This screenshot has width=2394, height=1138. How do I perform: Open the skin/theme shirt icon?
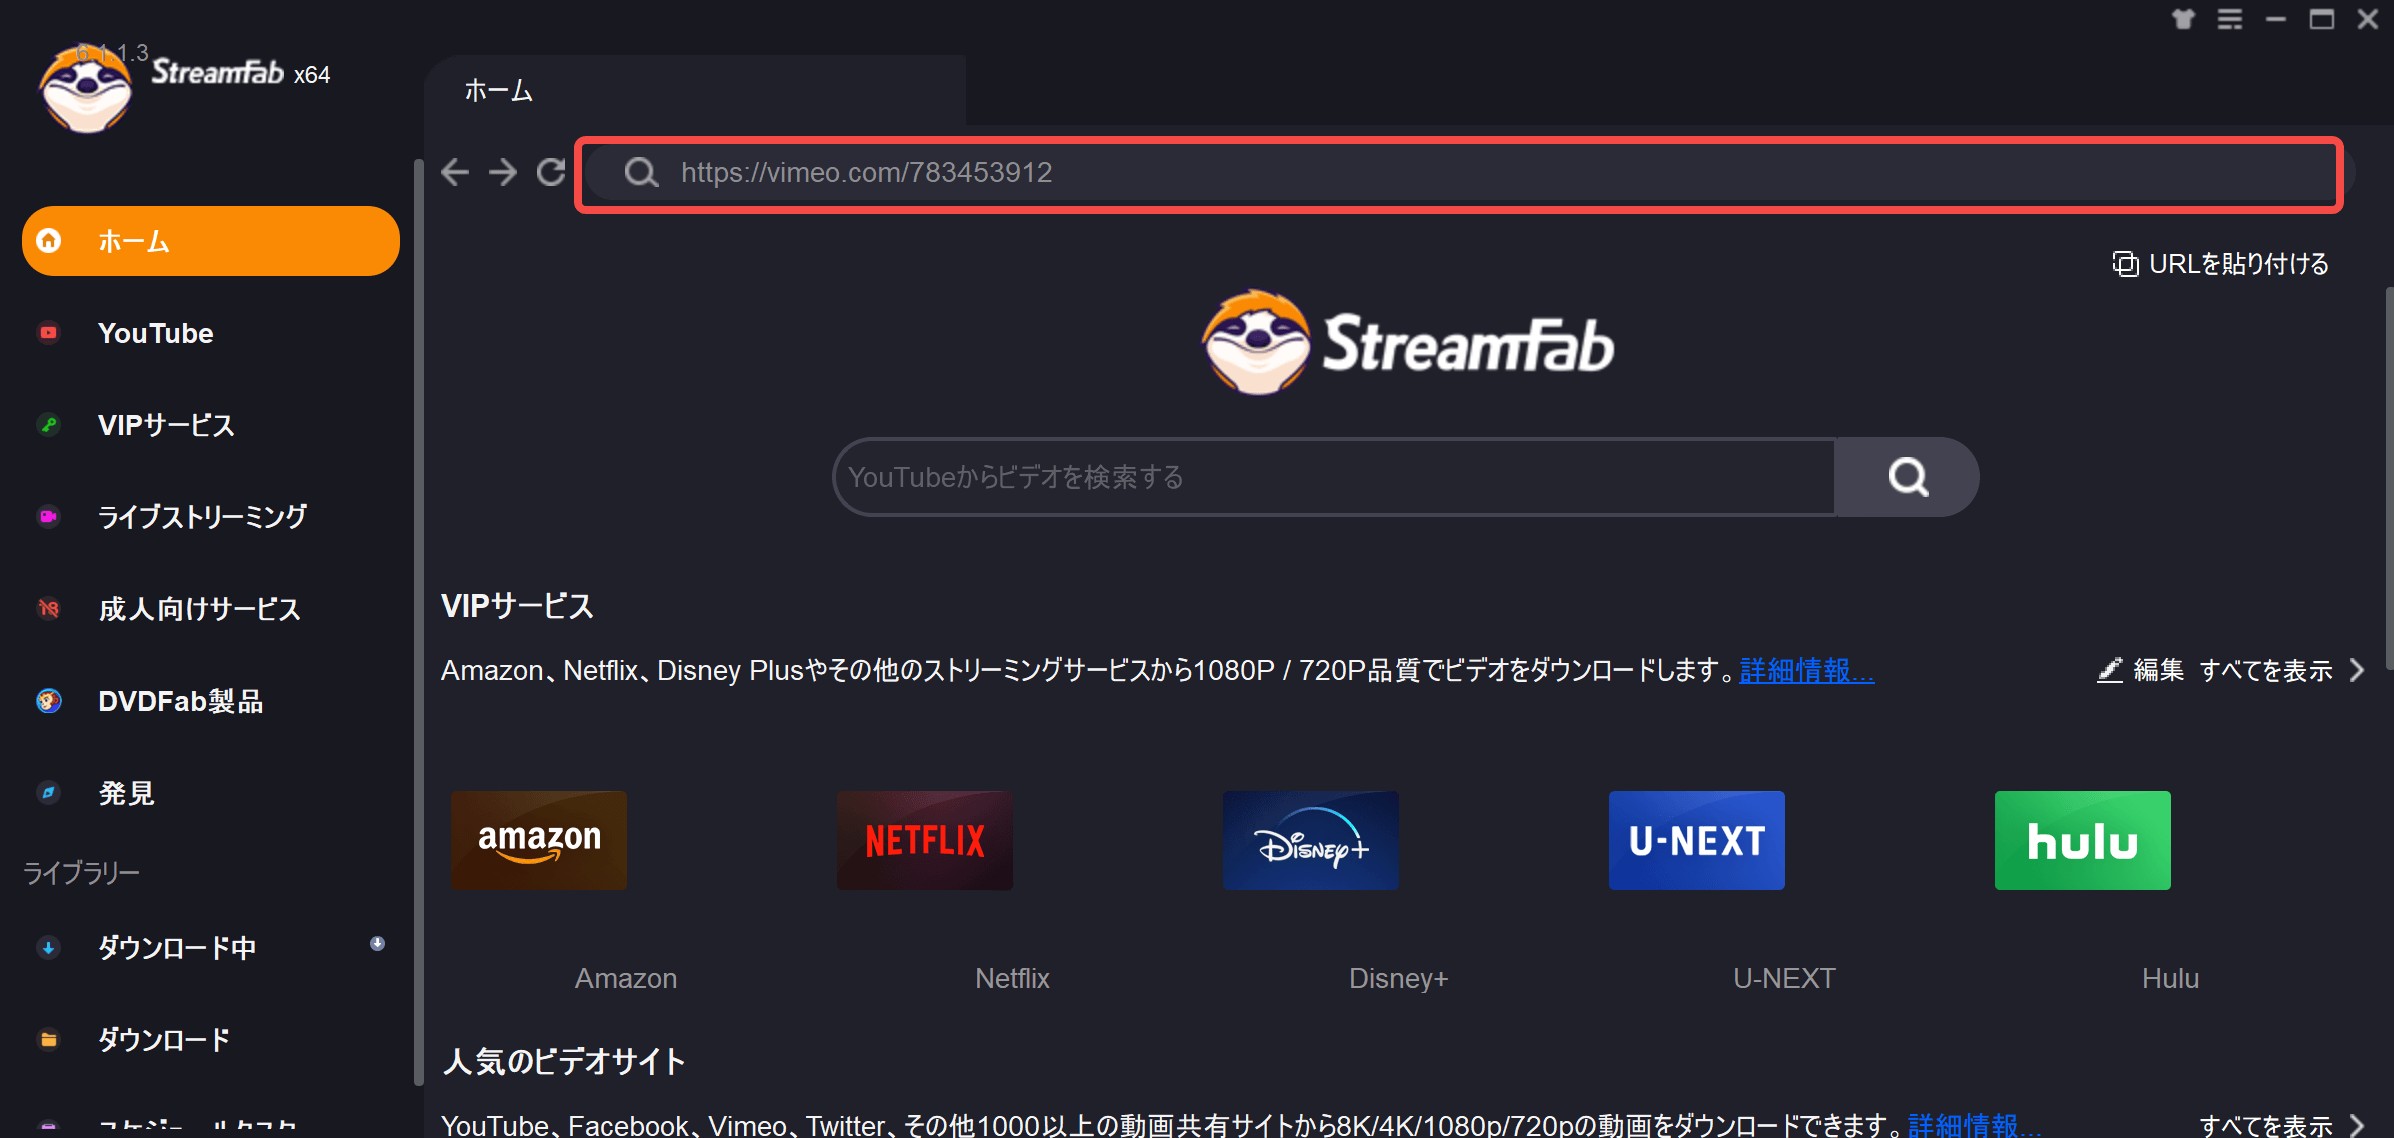click(2184, 19)
